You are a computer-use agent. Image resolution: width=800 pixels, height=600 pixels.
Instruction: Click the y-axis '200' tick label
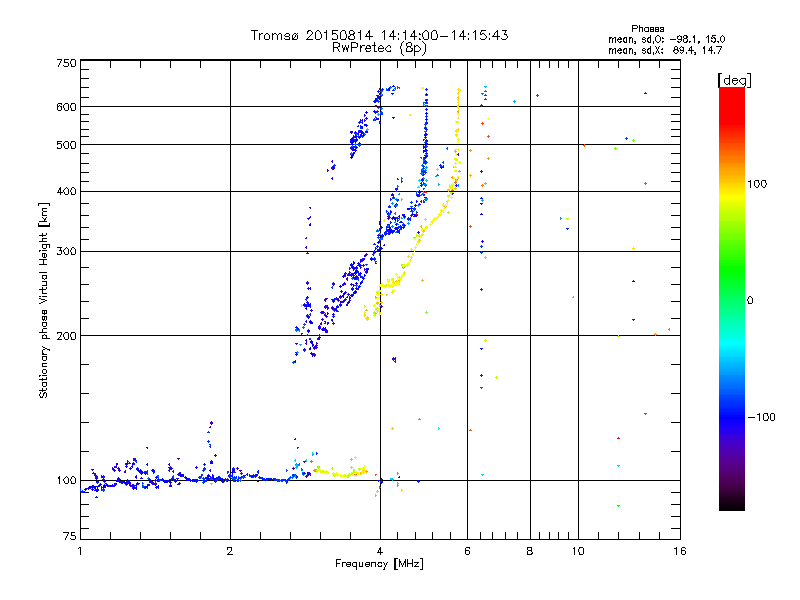tap(67, 336)
